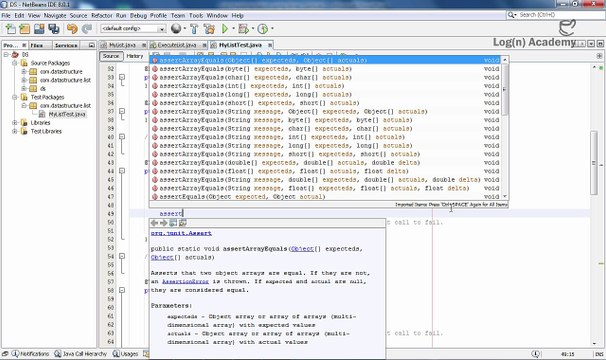
Task: Click the go to source icon in Javadoc popup
Action: 182,223
